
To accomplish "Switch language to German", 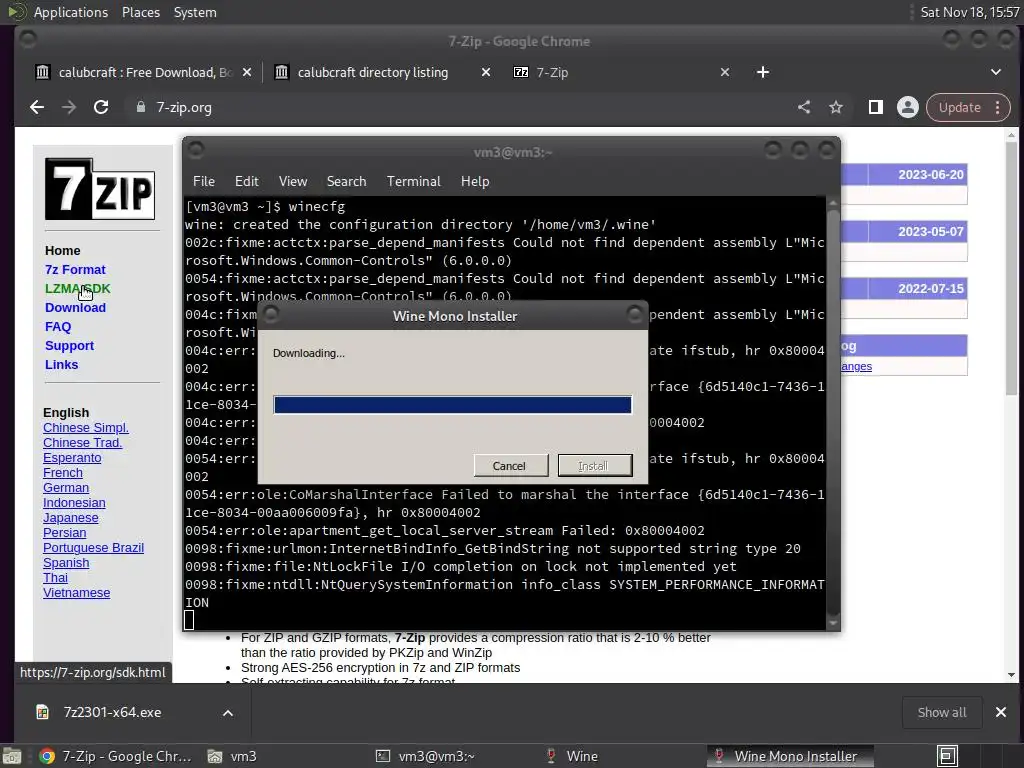I will click(66, 488).
